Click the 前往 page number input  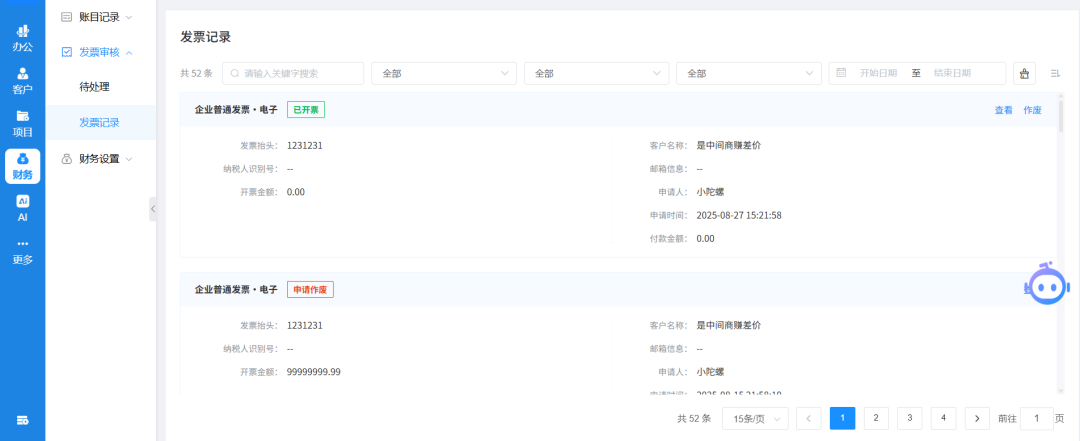point(1037,418)
